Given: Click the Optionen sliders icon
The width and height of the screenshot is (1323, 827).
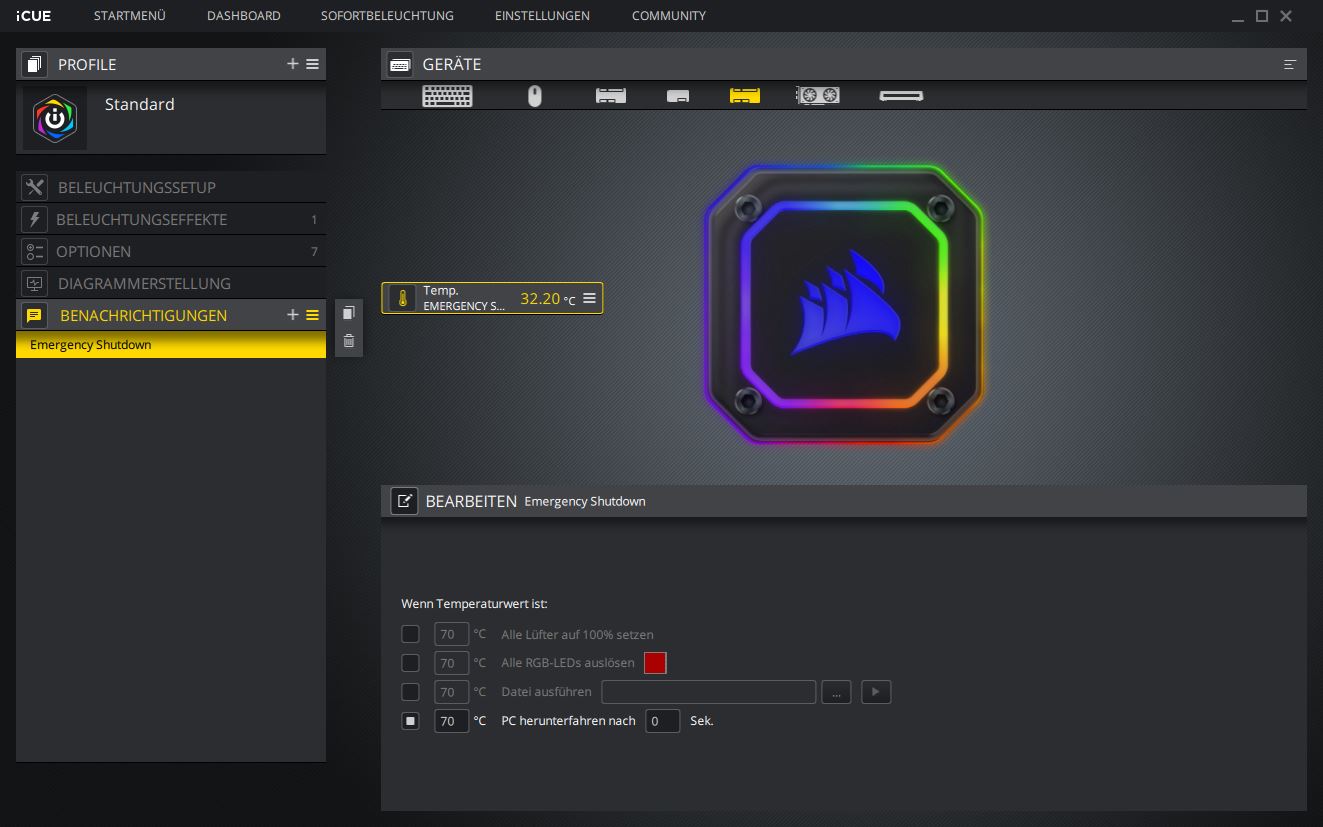Looking at the screenshot, I should coord(35,251).
